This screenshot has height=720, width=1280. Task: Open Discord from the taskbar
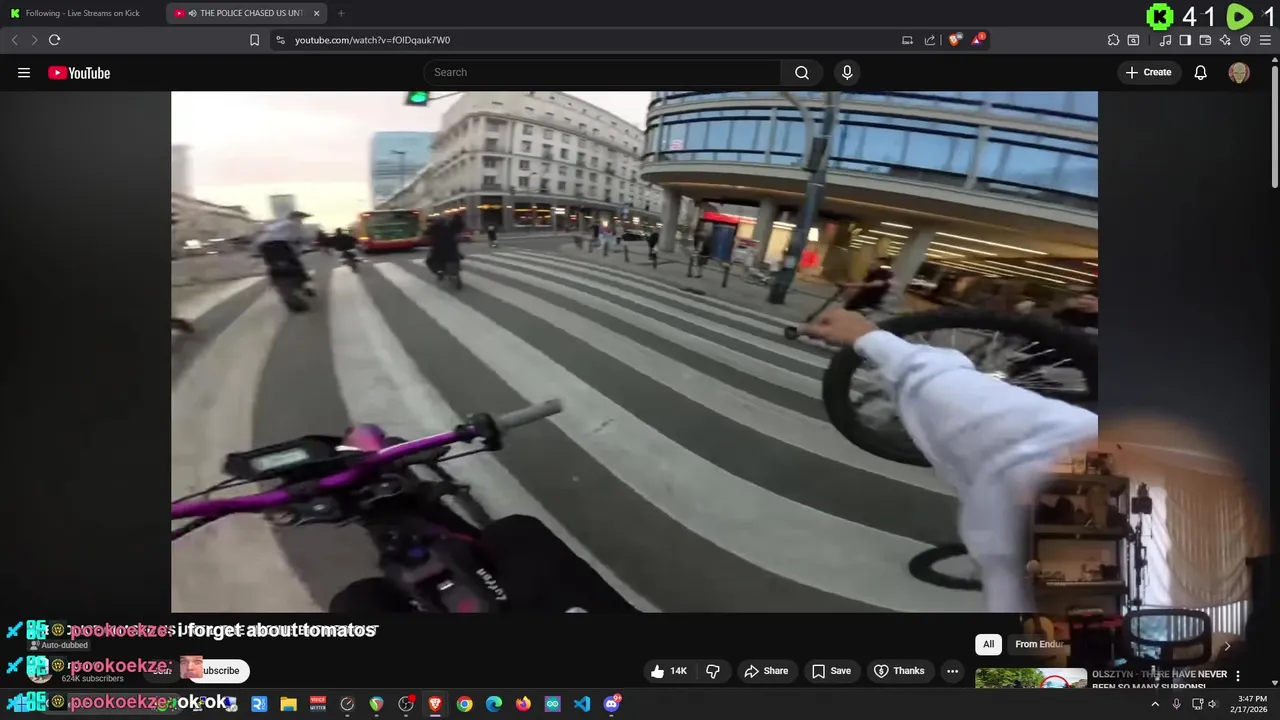(612, 704)
